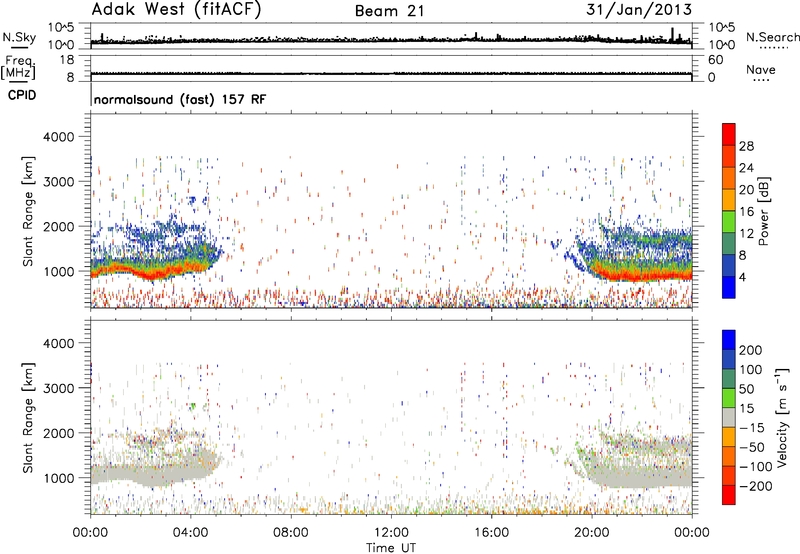
Task: Click the Power [dB] colorbar title
Action: (x=763, y=211)
